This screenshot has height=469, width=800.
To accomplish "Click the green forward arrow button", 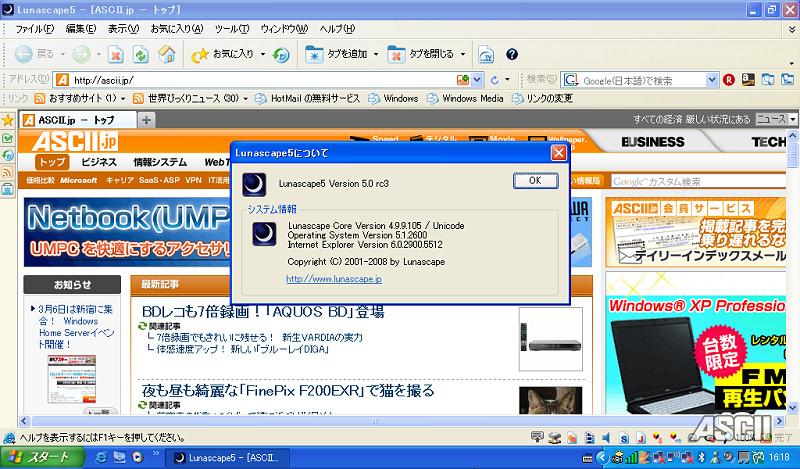I will point(81,54).
